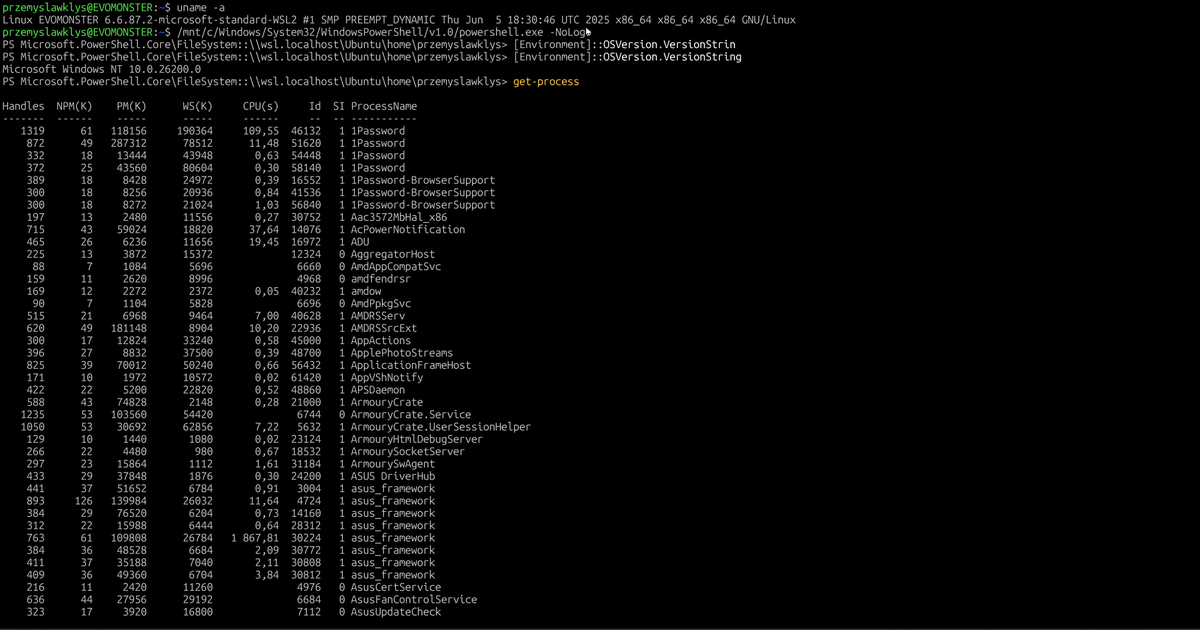Select 'Microsoft Windows NT 10.0.26200.0' output line

pos(101,69)
